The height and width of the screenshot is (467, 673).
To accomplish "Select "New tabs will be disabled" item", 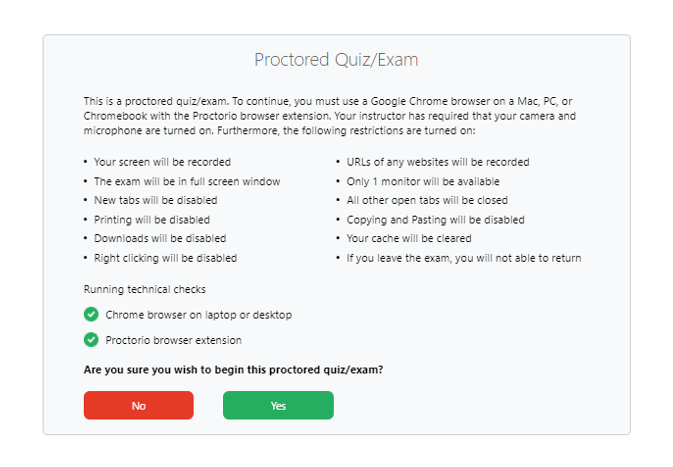I will [x=155, y=200].
